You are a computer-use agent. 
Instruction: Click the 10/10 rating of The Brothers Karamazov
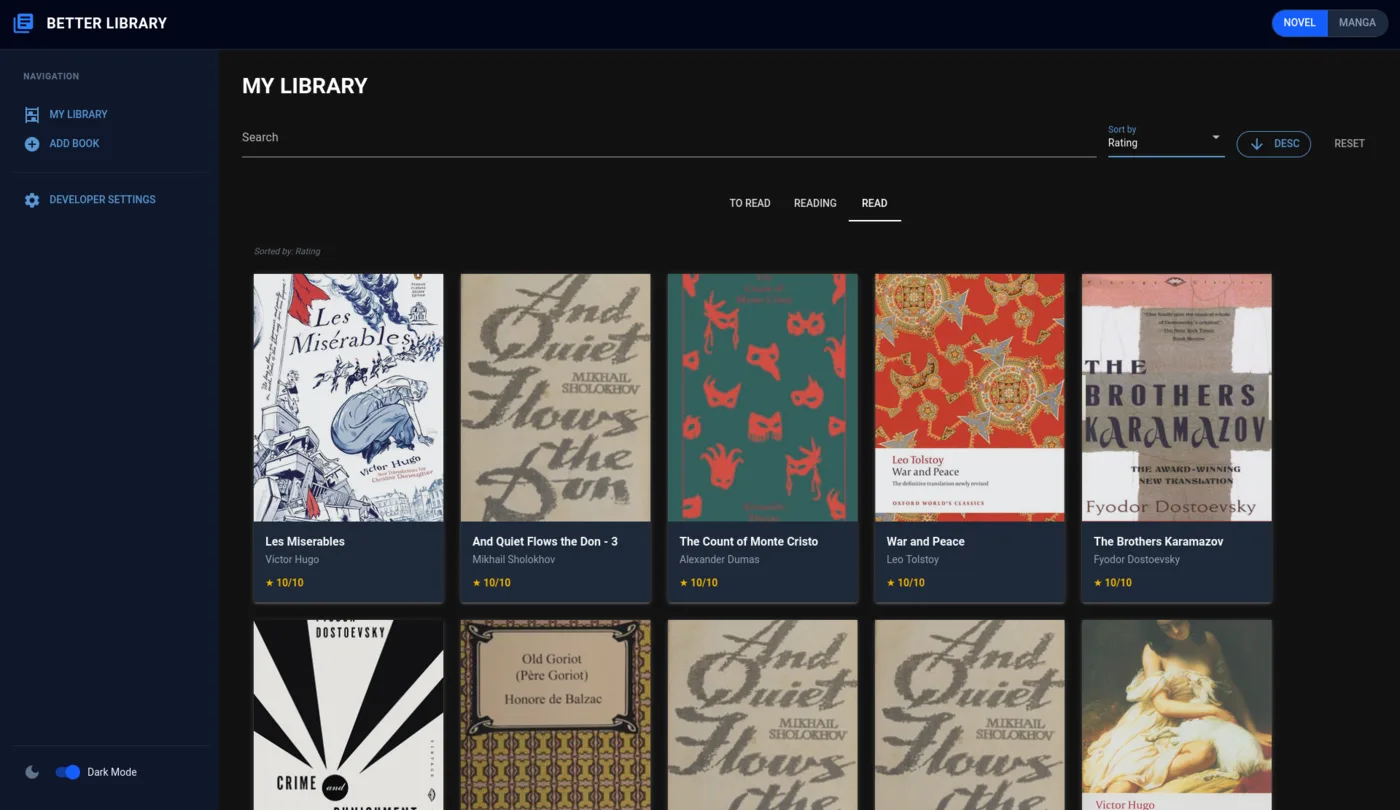click(1113, 582)
